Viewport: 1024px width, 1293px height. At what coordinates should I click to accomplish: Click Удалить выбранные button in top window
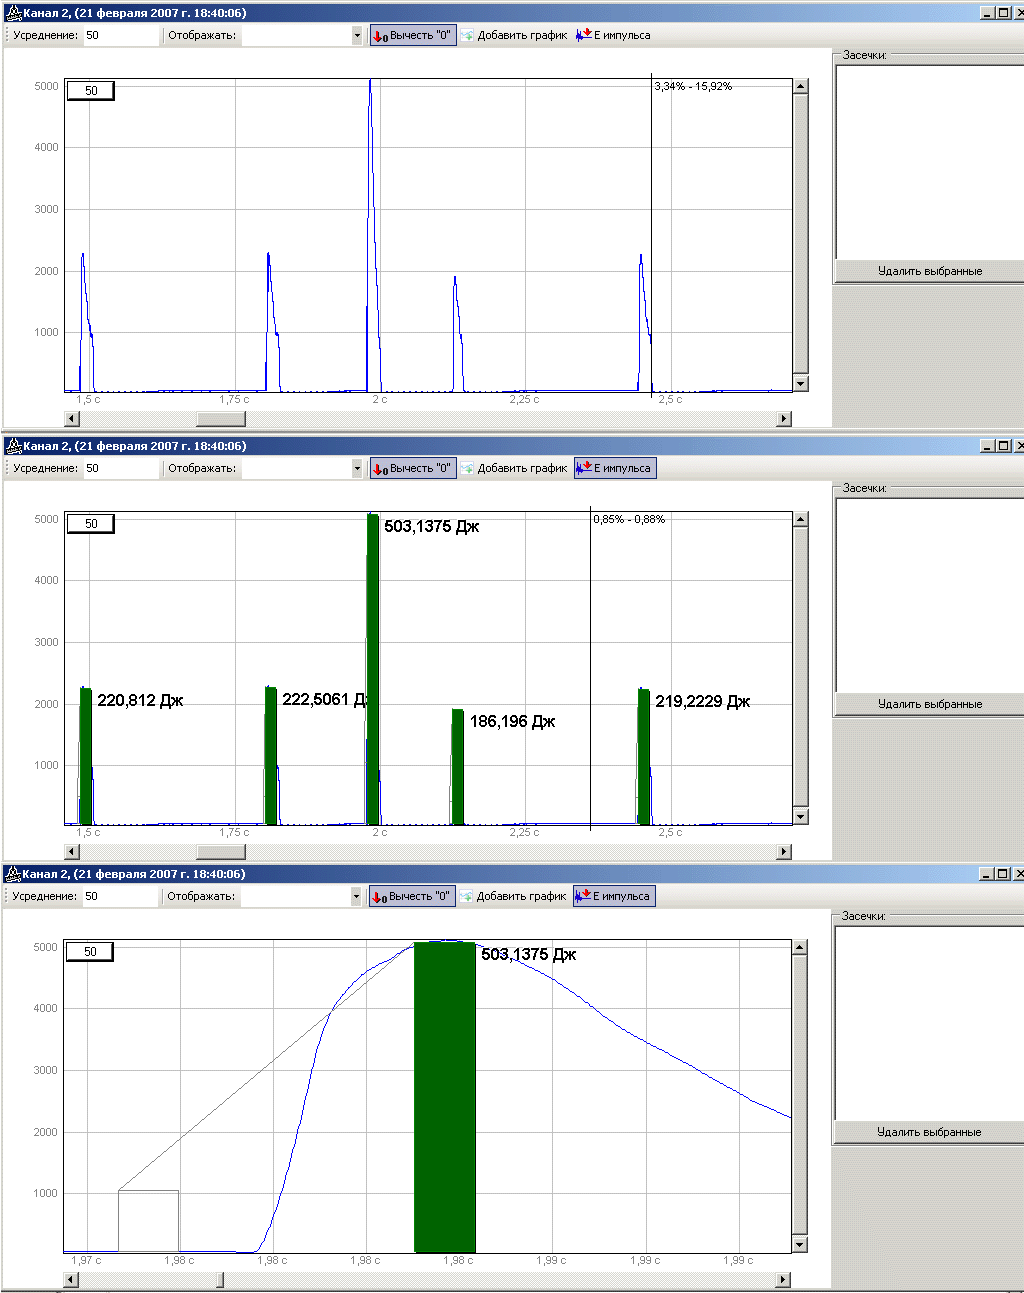930,271
